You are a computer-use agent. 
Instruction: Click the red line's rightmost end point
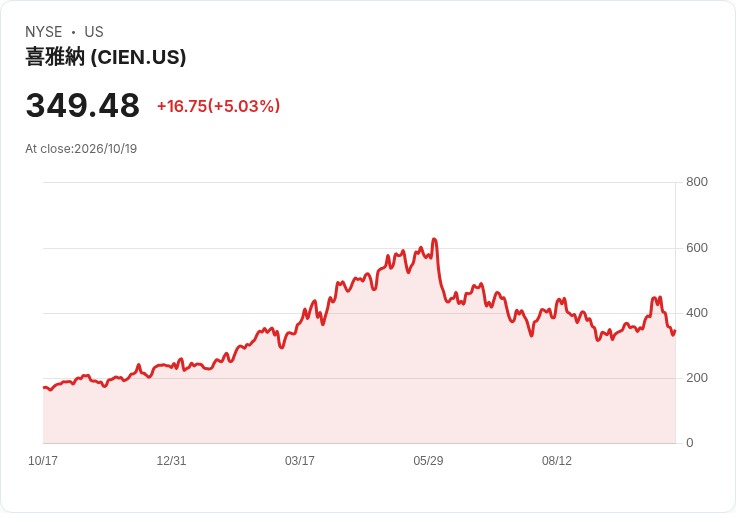[x=675, y=330]
